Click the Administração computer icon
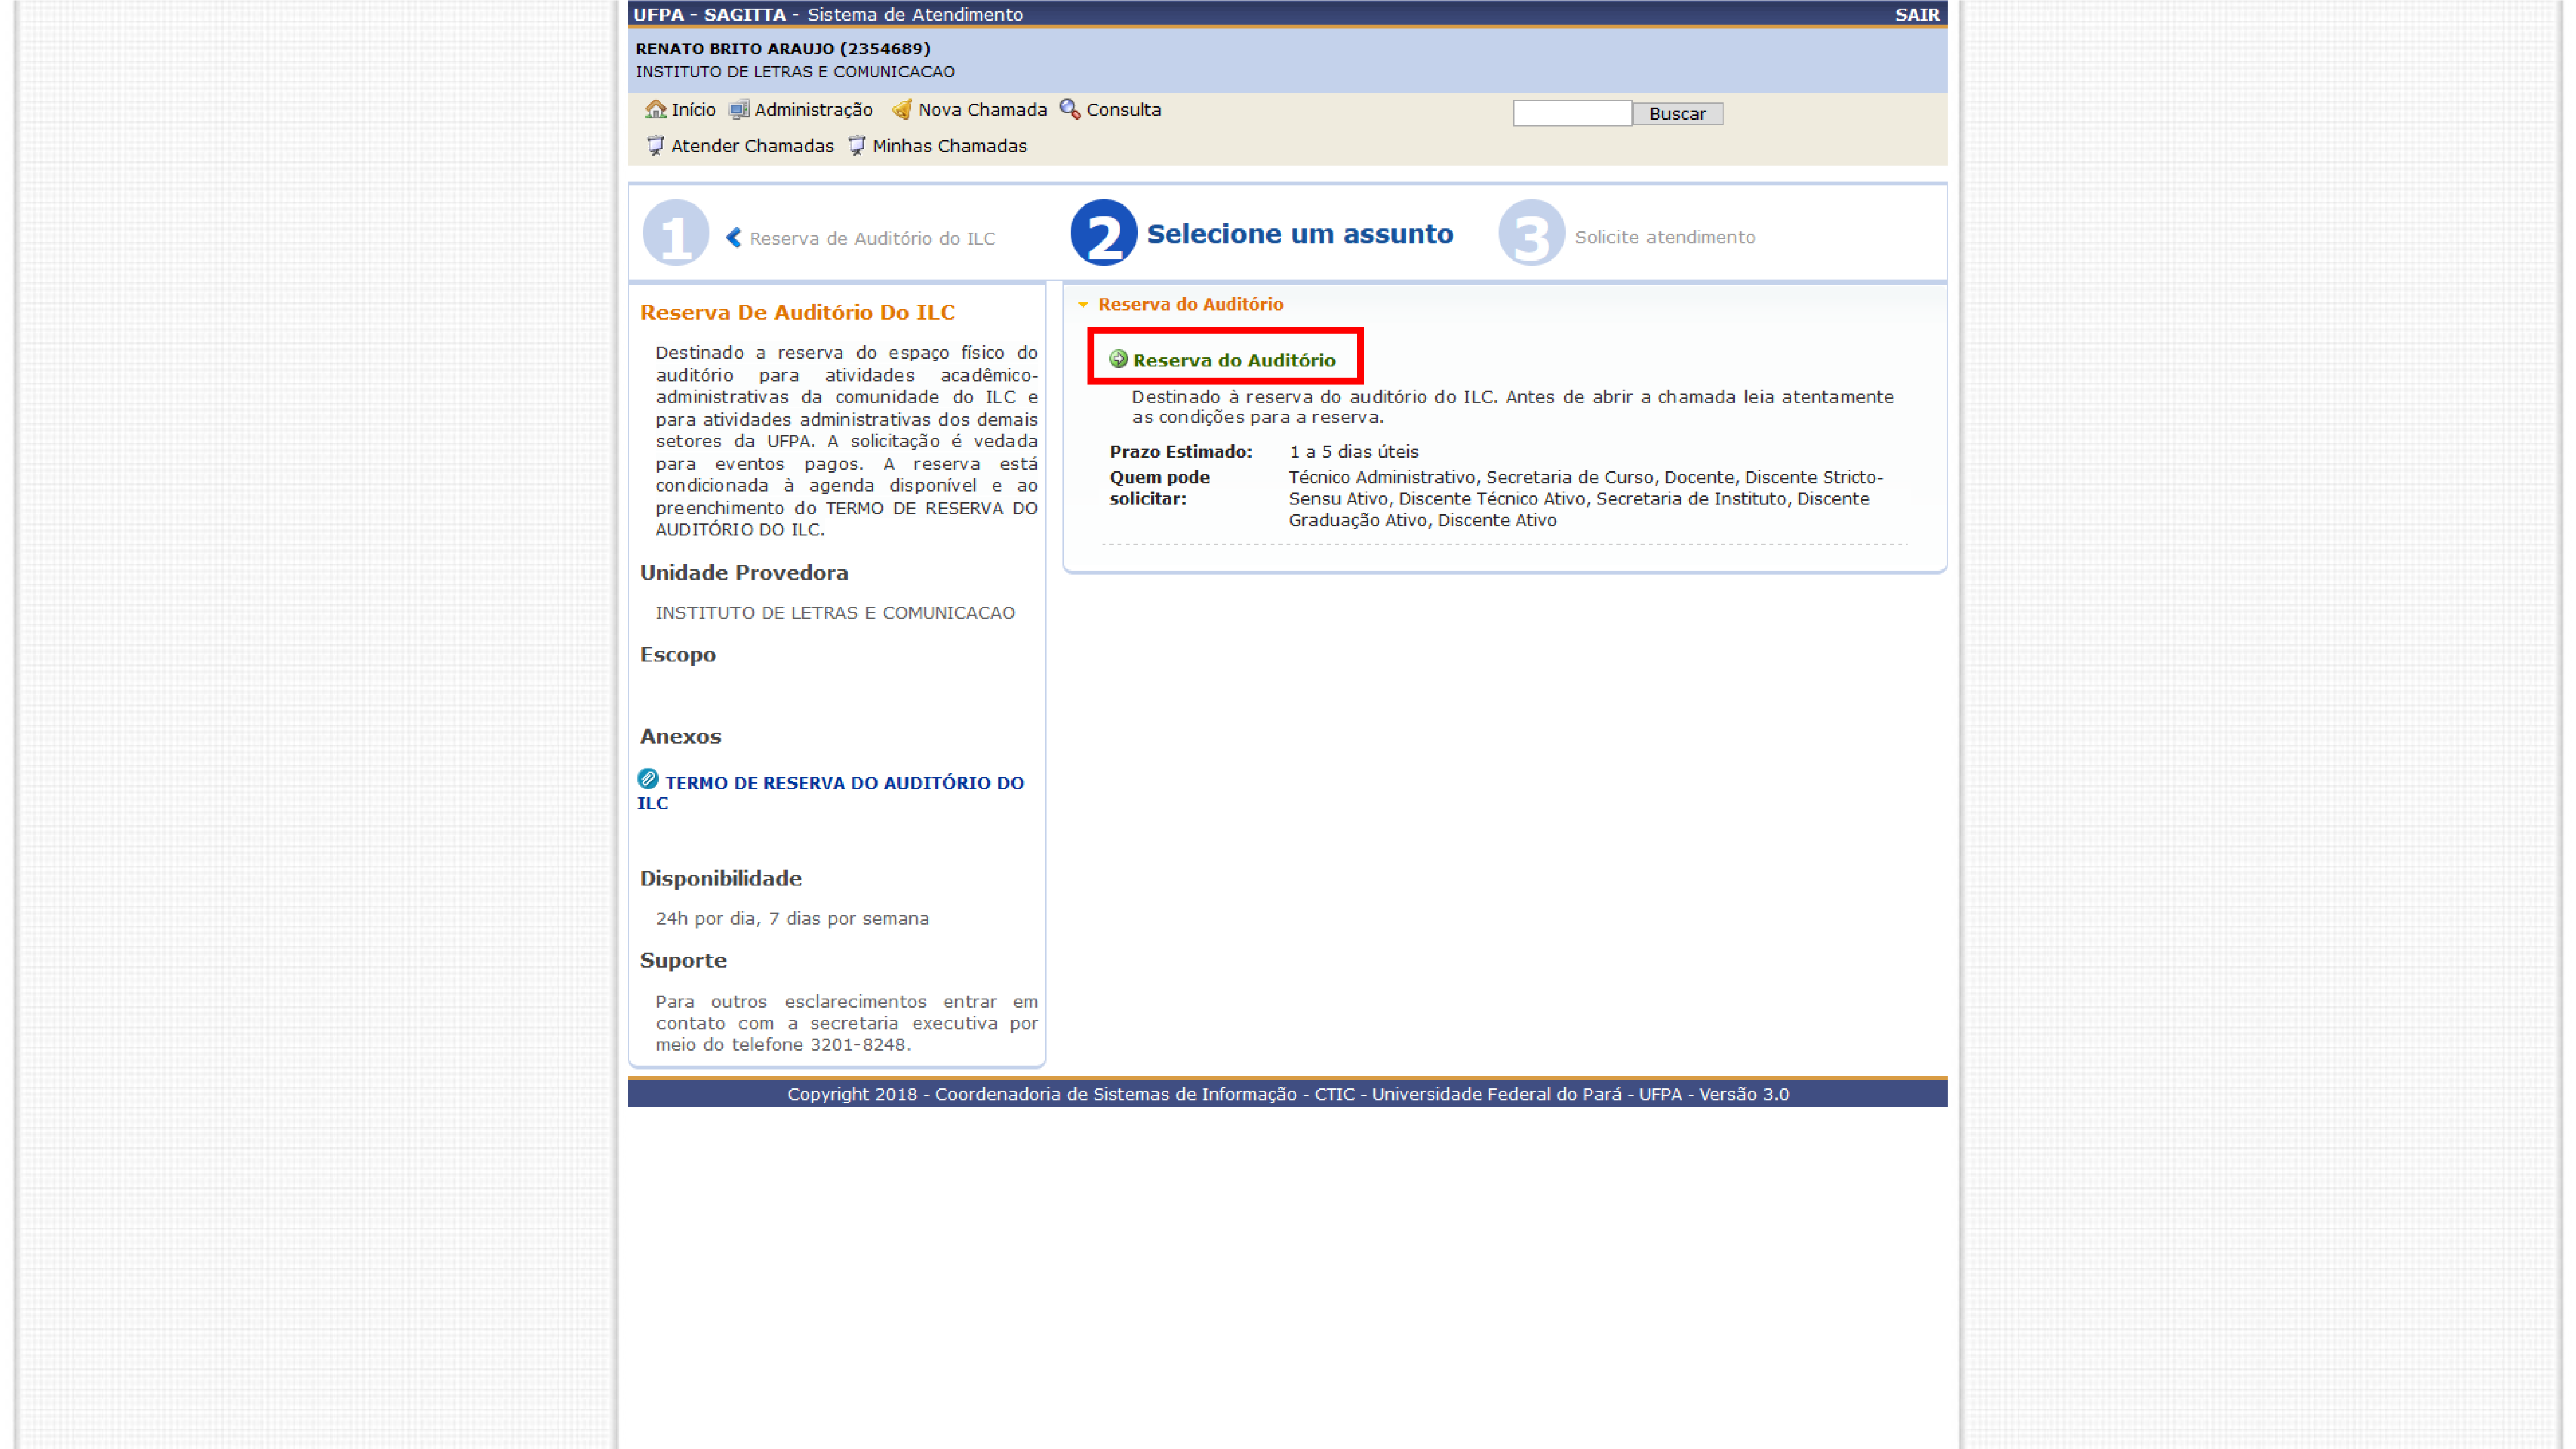 point(739,109)
